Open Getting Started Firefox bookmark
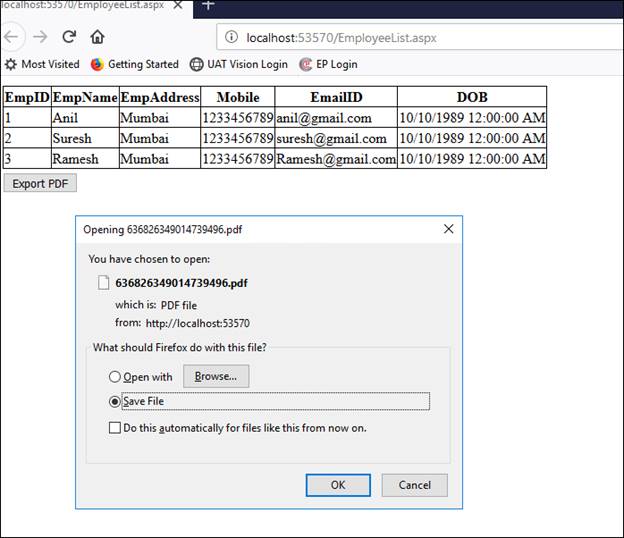Screen dimensions: 624x538 click(x=135, y=64)
